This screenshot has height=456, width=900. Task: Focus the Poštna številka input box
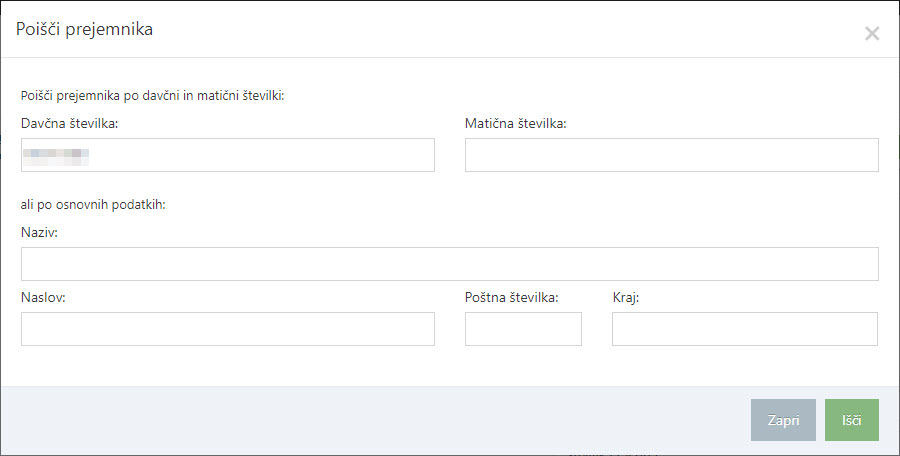[x=523, y=329]
